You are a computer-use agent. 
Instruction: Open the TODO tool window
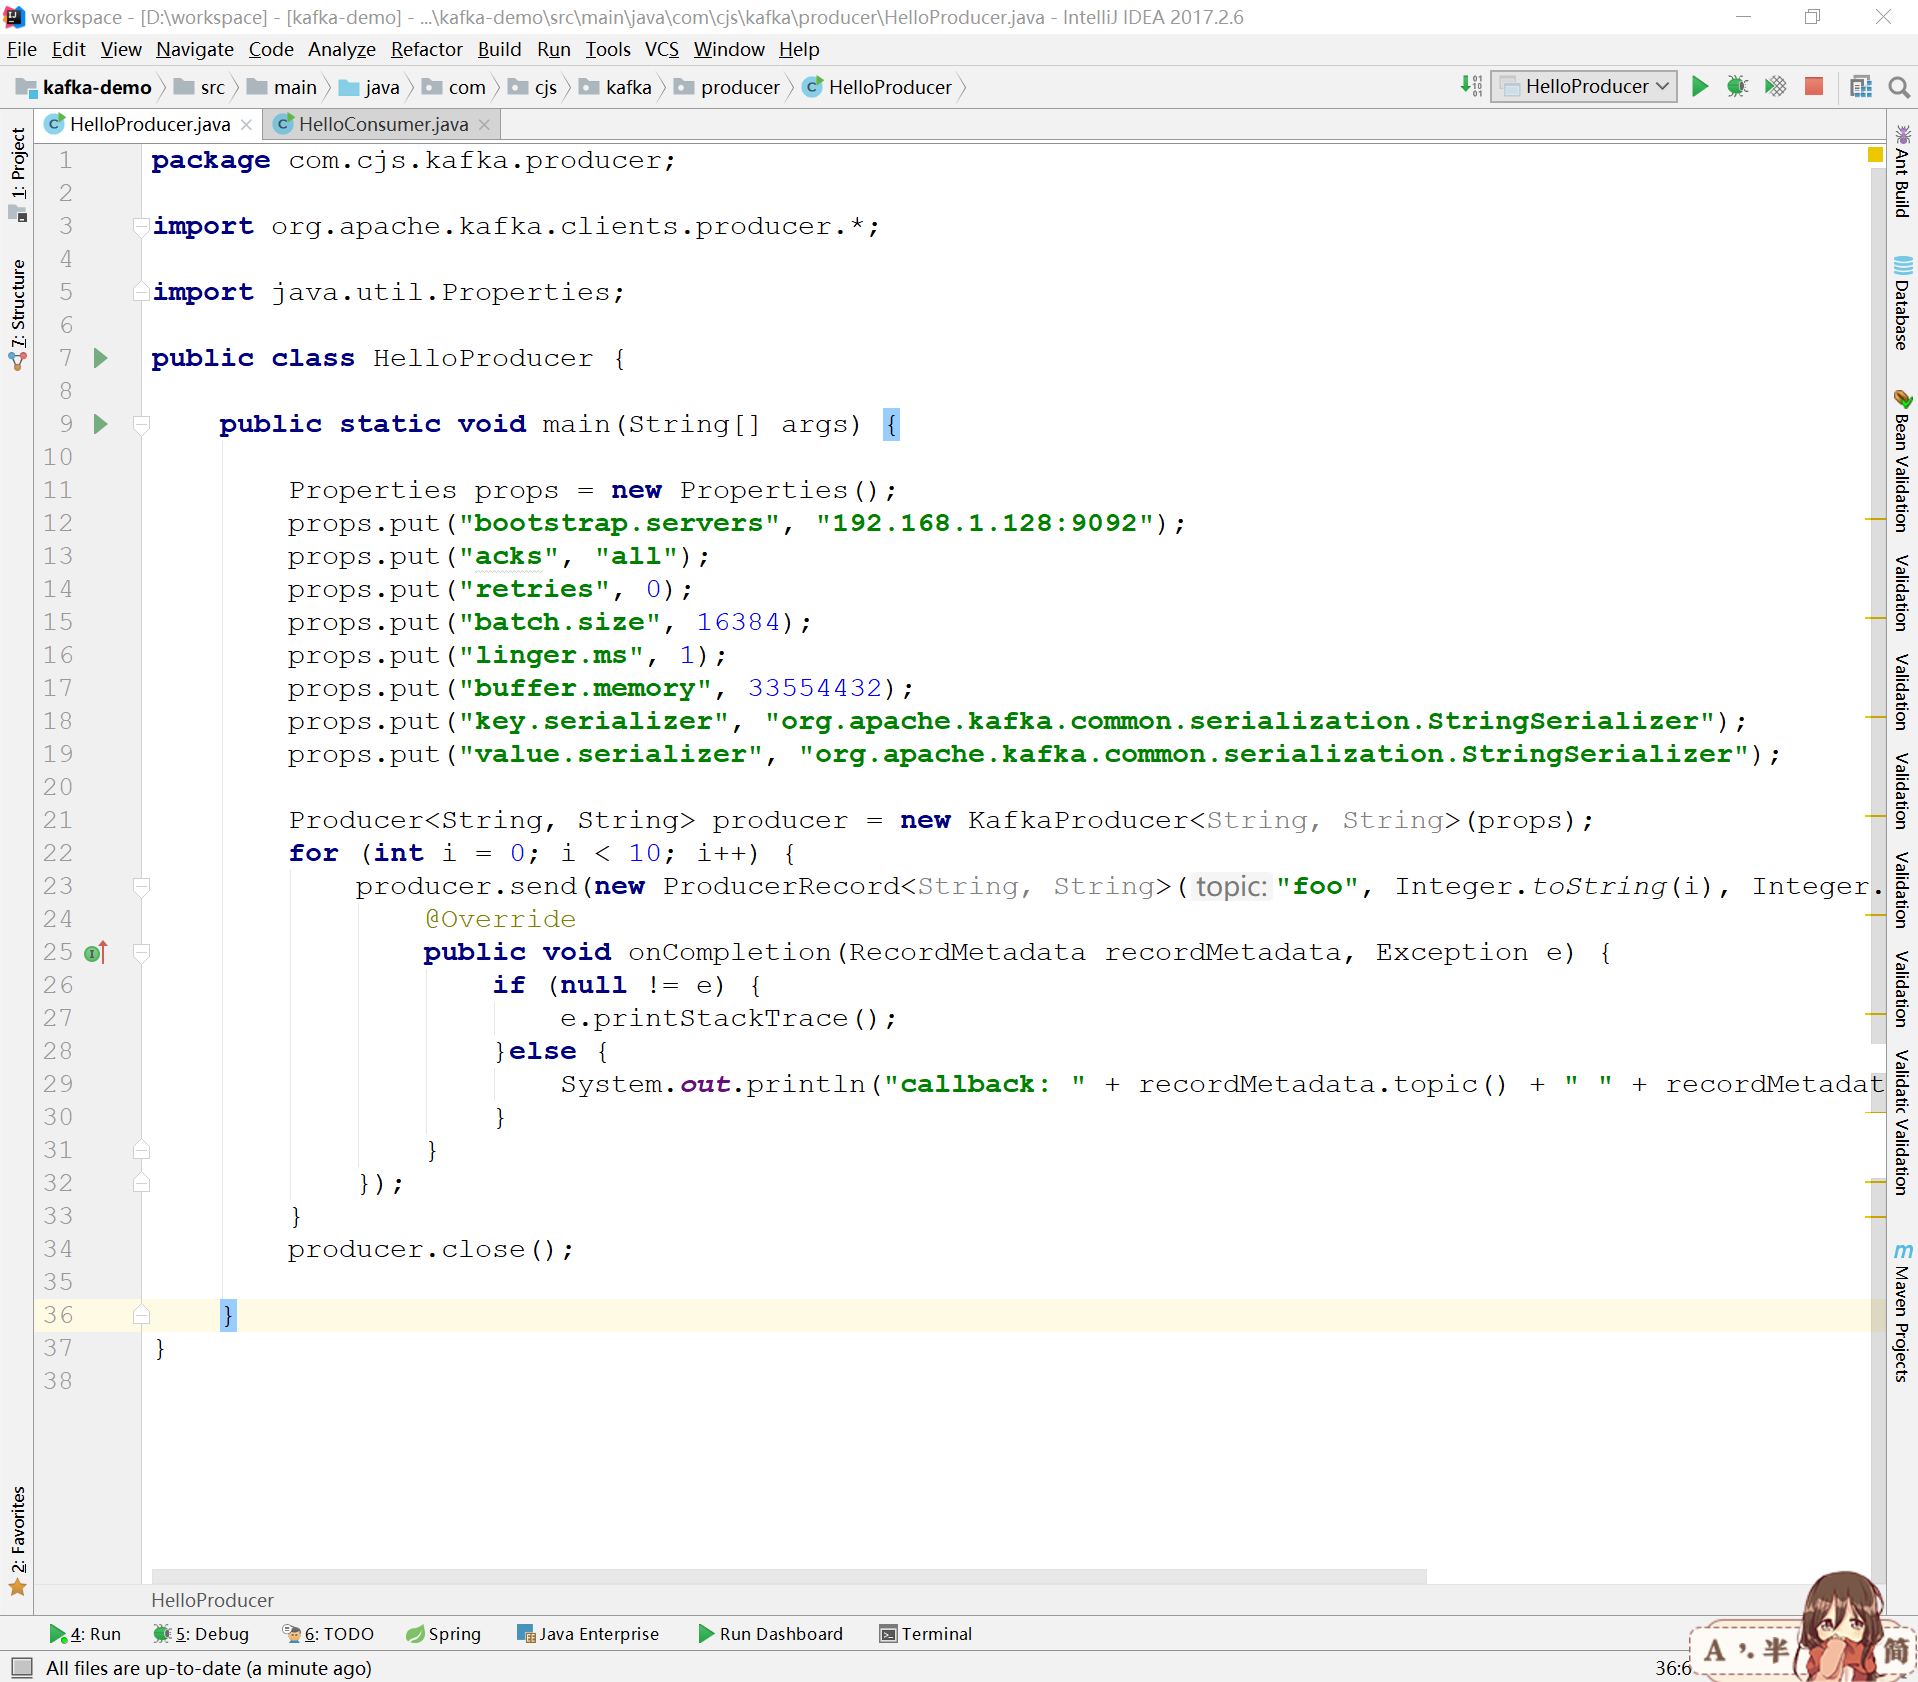[x=328, y=1634]
